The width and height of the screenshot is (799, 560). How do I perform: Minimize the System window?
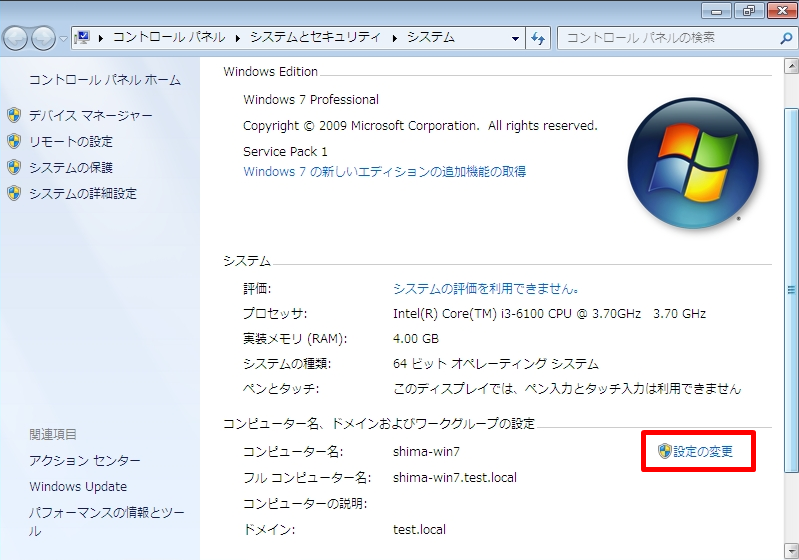[x=717, y=11]
